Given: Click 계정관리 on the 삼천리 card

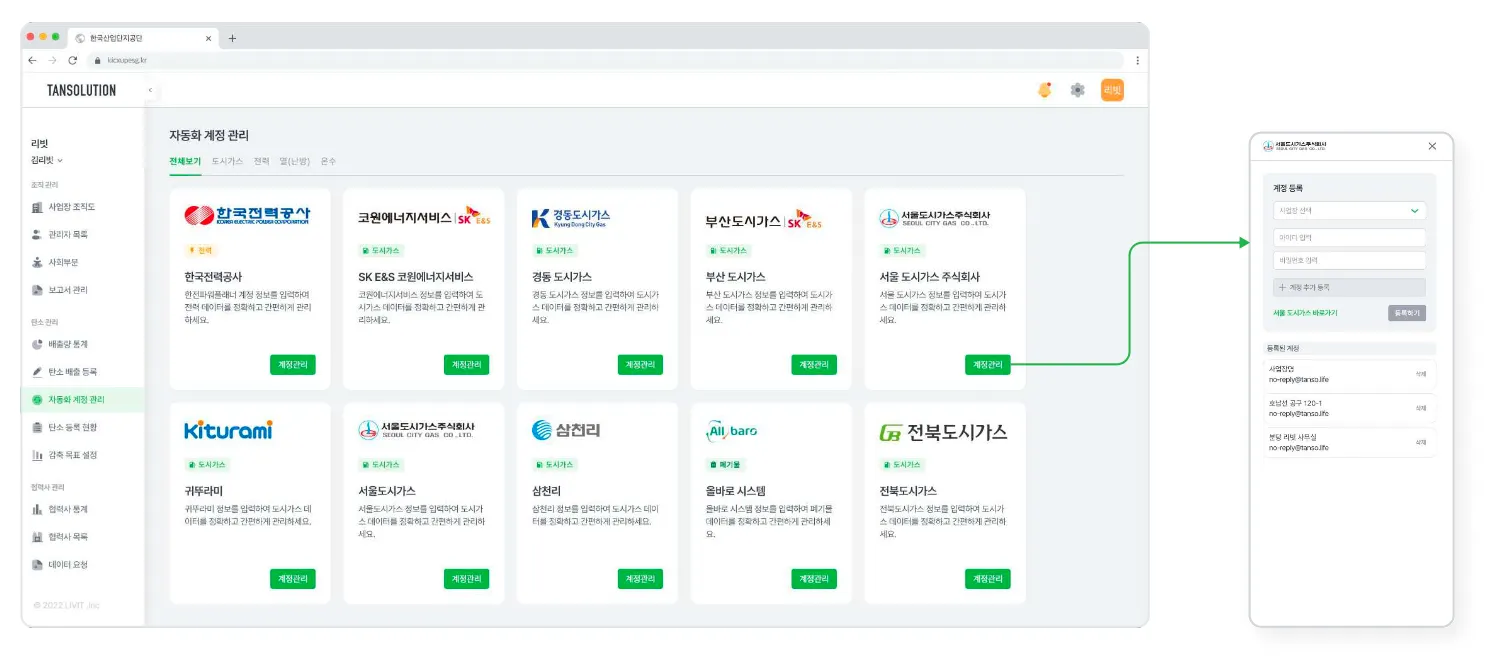Looking at the screenshot, I should click(640, 579).
